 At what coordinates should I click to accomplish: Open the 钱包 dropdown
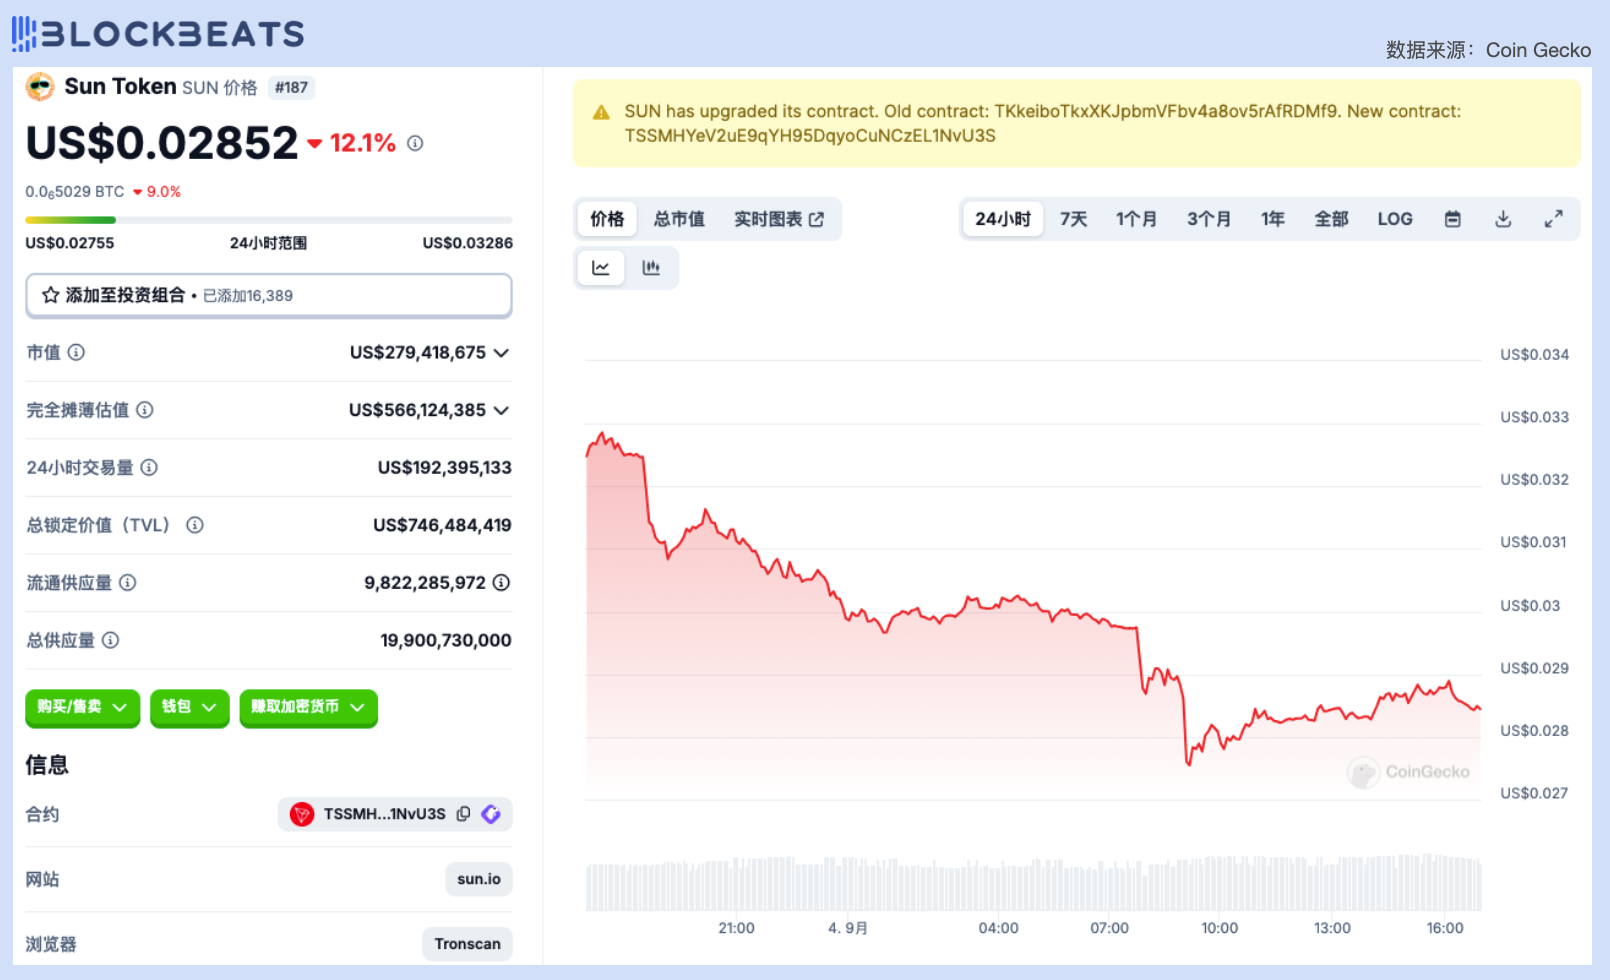coord(189,707)
